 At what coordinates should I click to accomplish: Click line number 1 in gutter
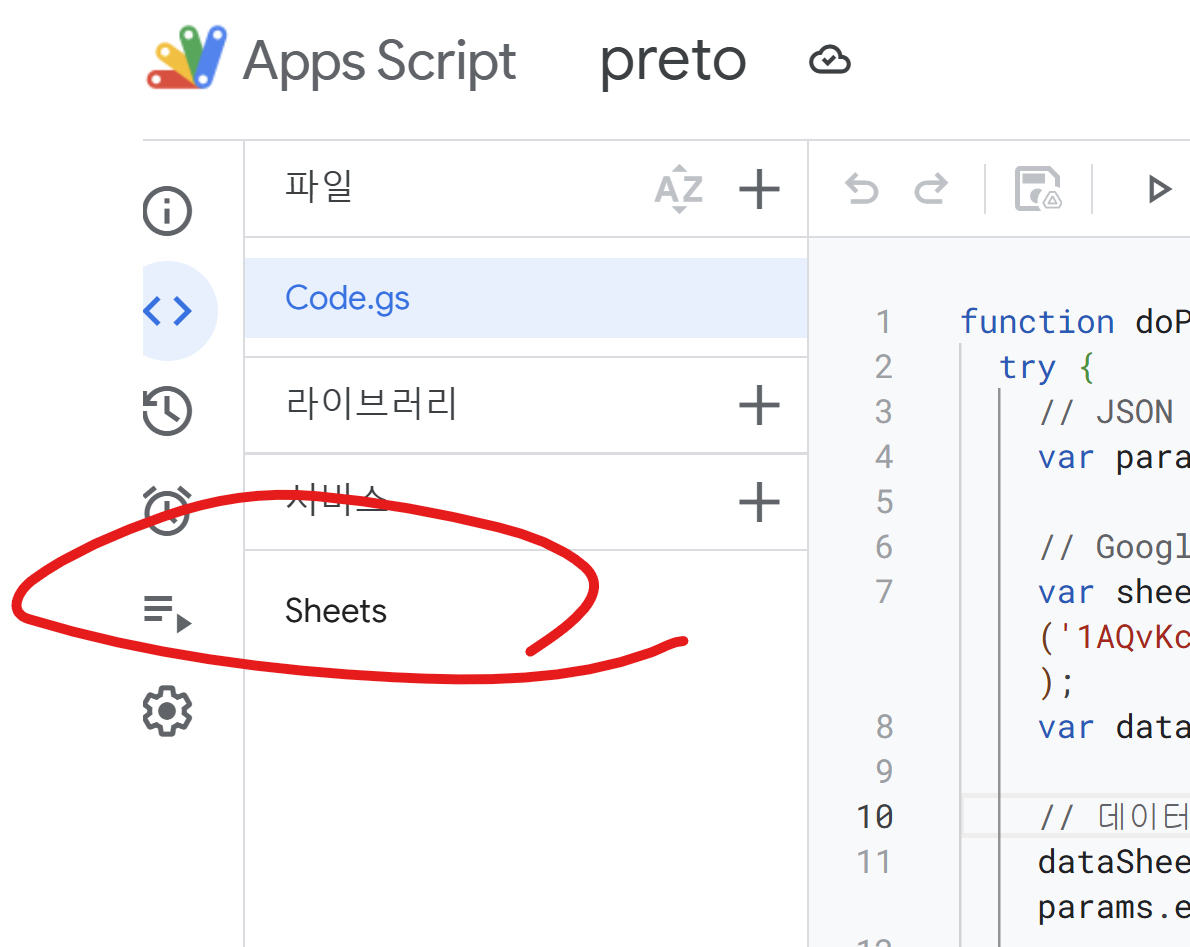pos(883,322)
